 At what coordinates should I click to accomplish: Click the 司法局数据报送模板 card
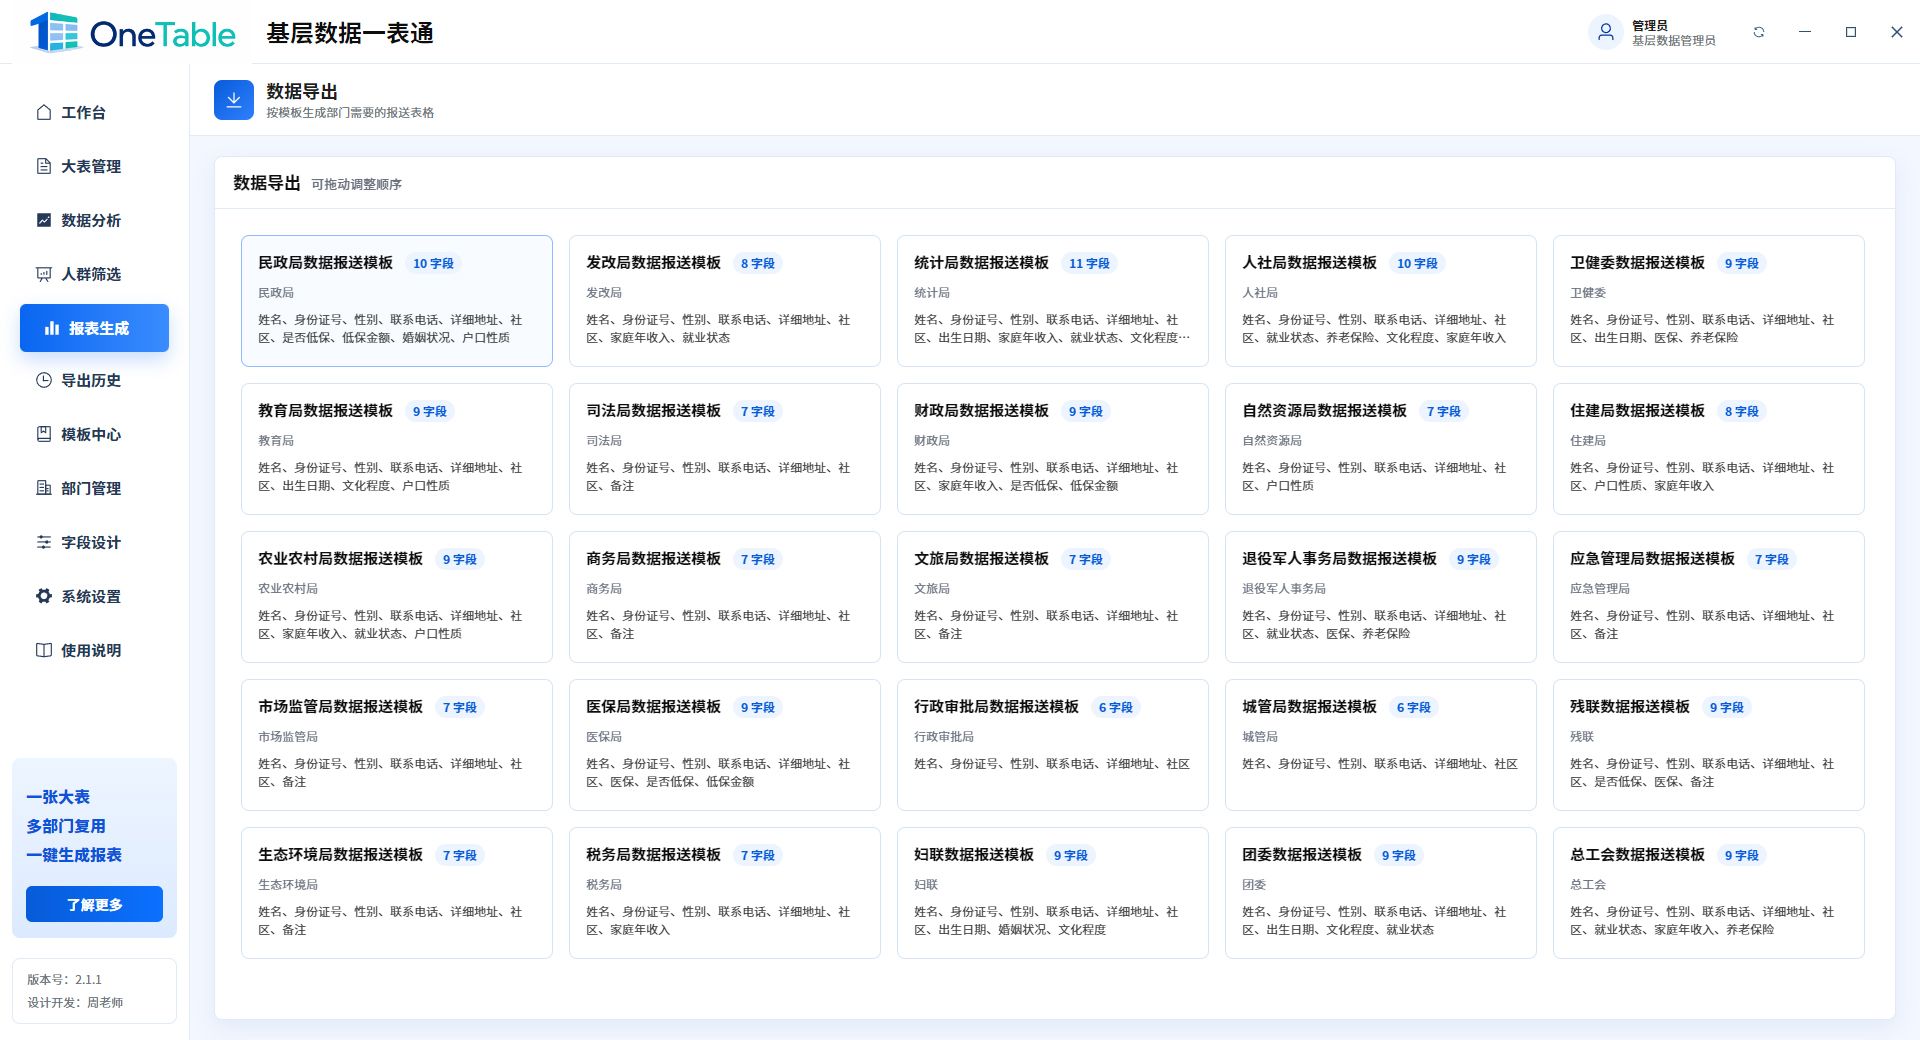click(x=725, y=449)
